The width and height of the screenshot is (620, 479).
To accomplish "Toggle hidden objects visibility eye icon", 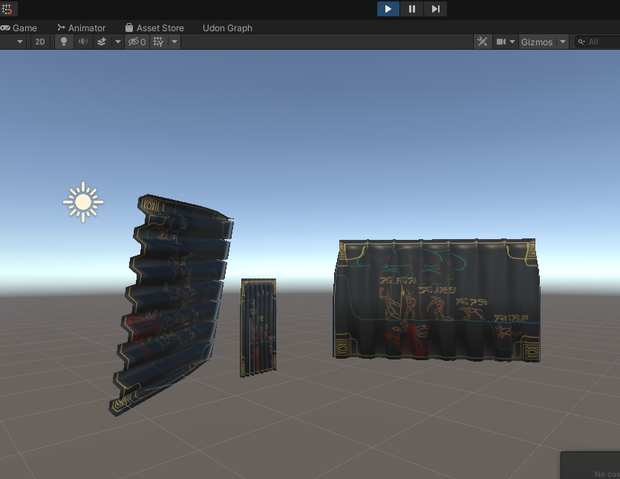I will (x=137, y=42).
